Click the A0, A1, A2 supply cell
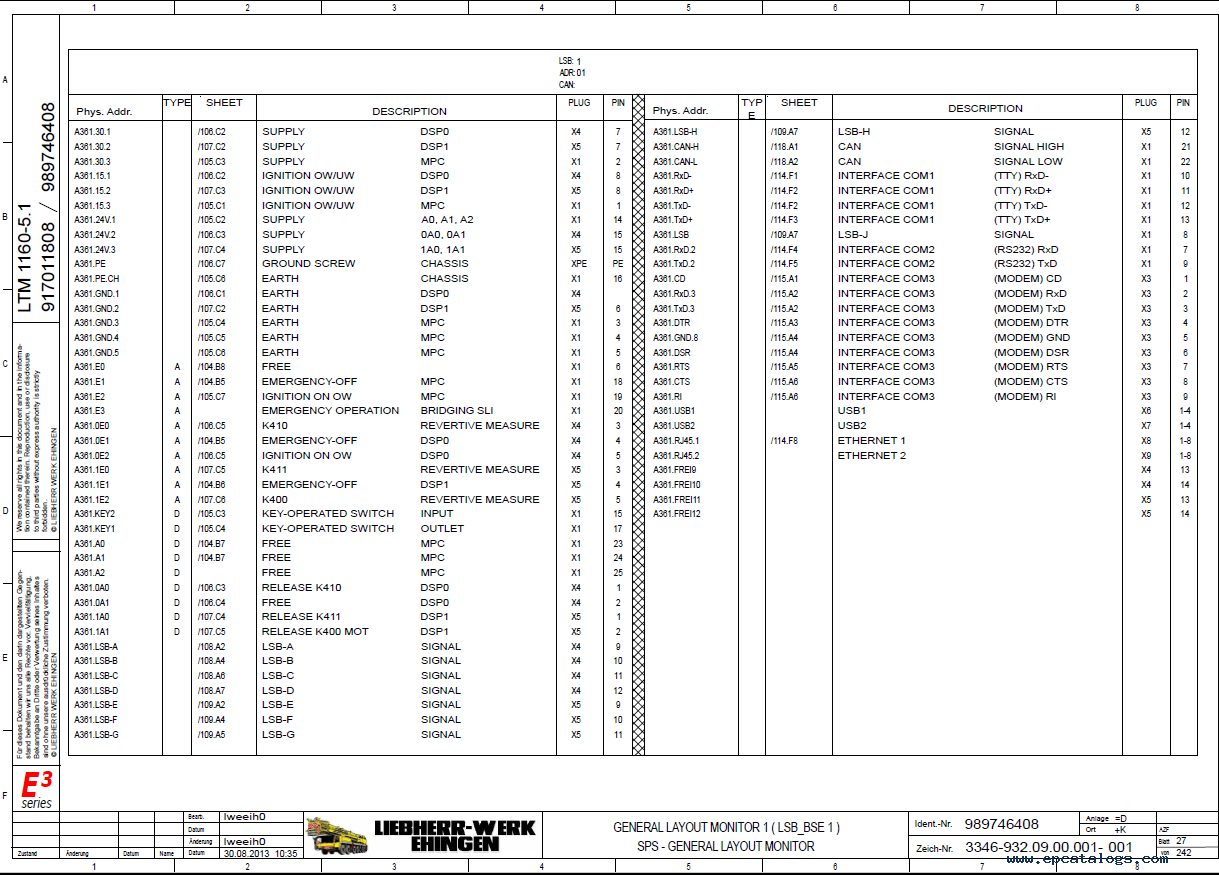 click(x=446, y=220)
